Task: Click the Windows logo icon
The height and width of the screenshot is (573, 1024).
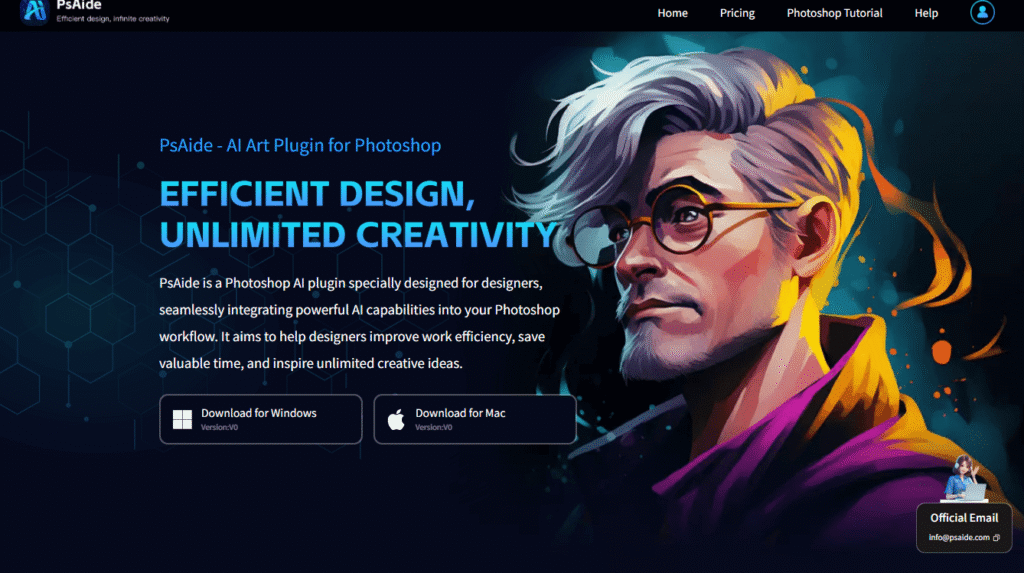Action: coord(182,419)
